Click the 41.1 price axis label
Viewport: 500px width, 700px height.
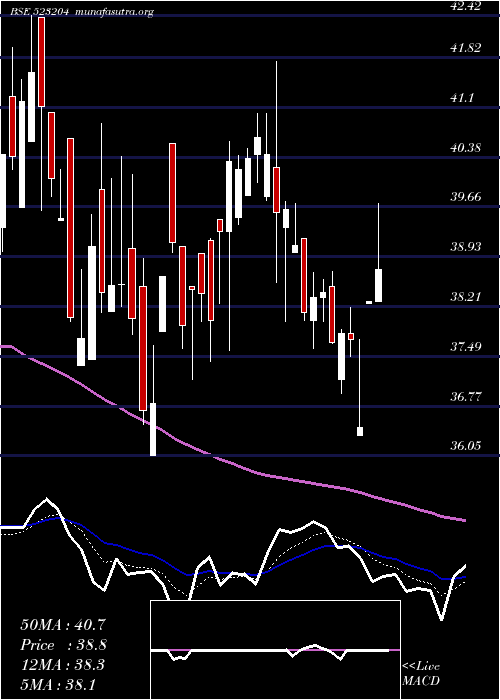[462, 98]
